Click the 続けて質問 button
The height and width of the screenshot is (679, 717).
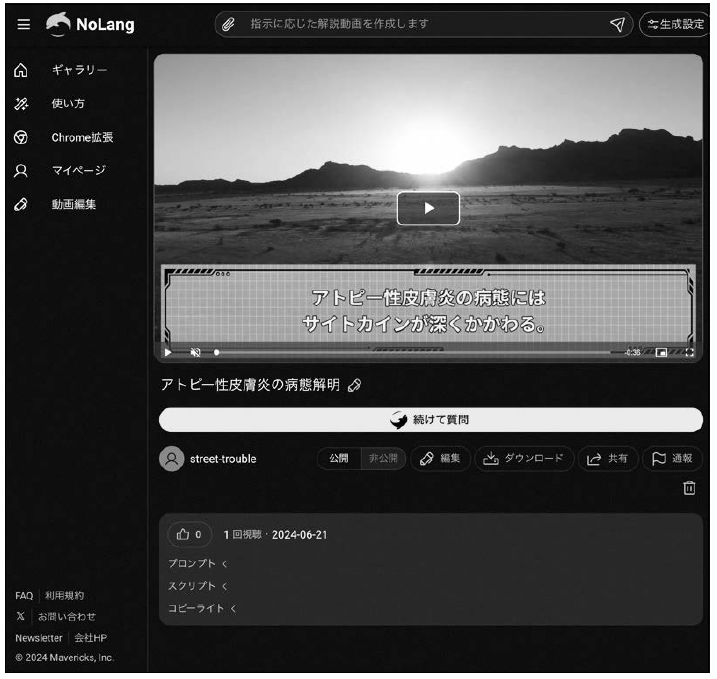(430, 419)
